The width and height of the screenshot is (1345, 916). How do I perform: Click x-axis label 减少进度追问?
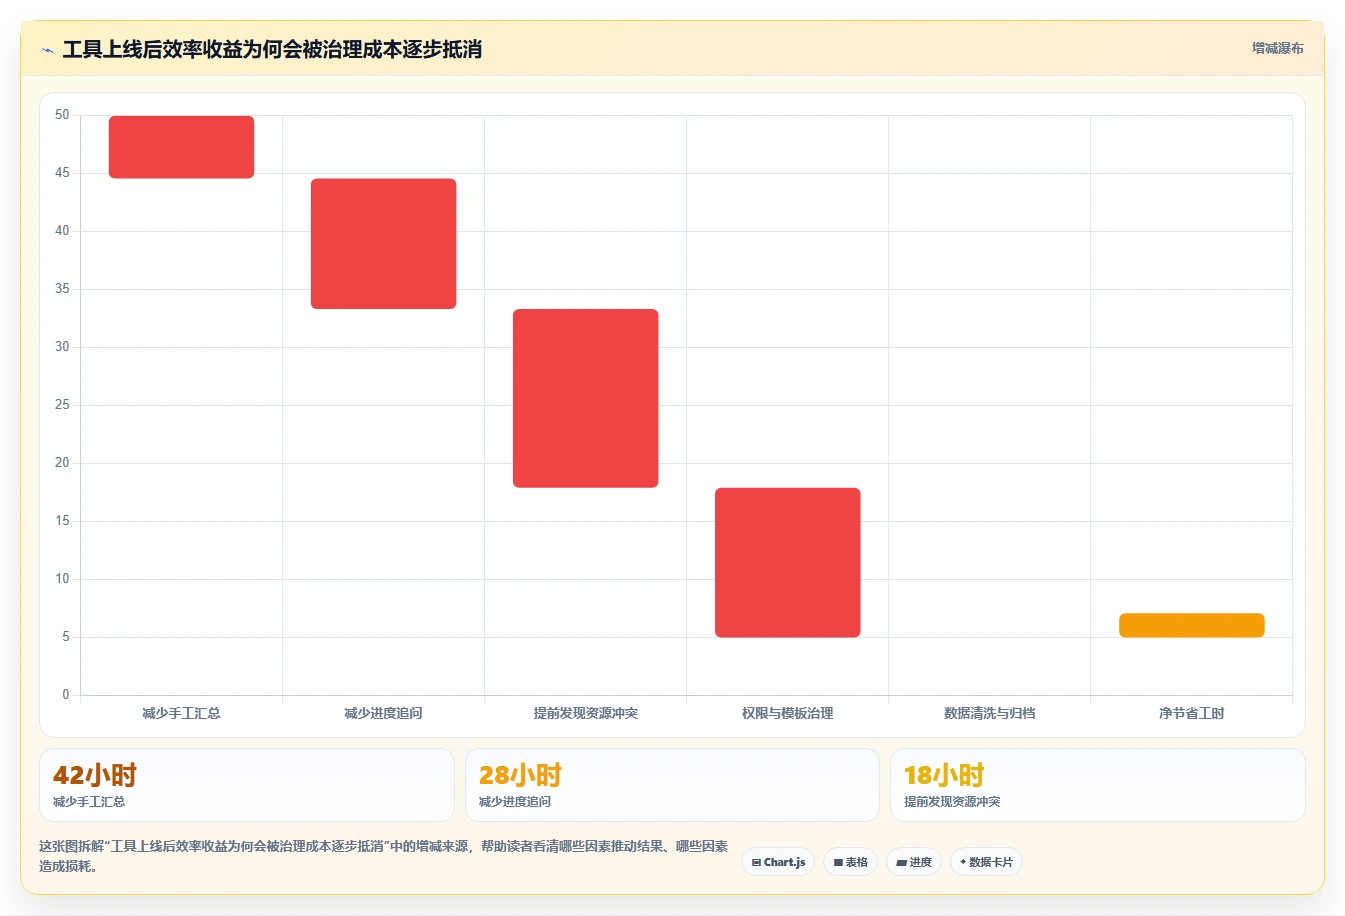click(x=383, y=713)
